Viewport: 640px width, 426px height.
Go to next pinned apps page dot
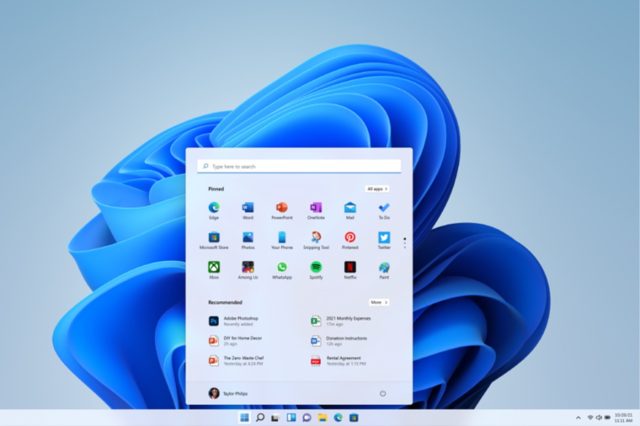[404, 244]
